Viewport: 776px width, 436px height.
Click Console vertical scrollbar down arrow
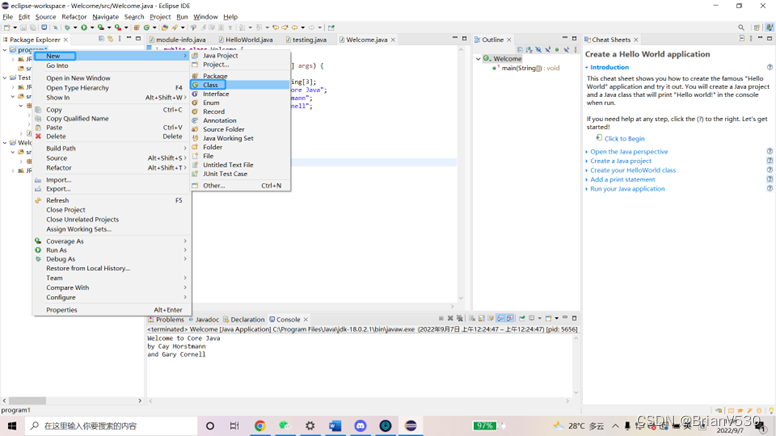[576, 392]
